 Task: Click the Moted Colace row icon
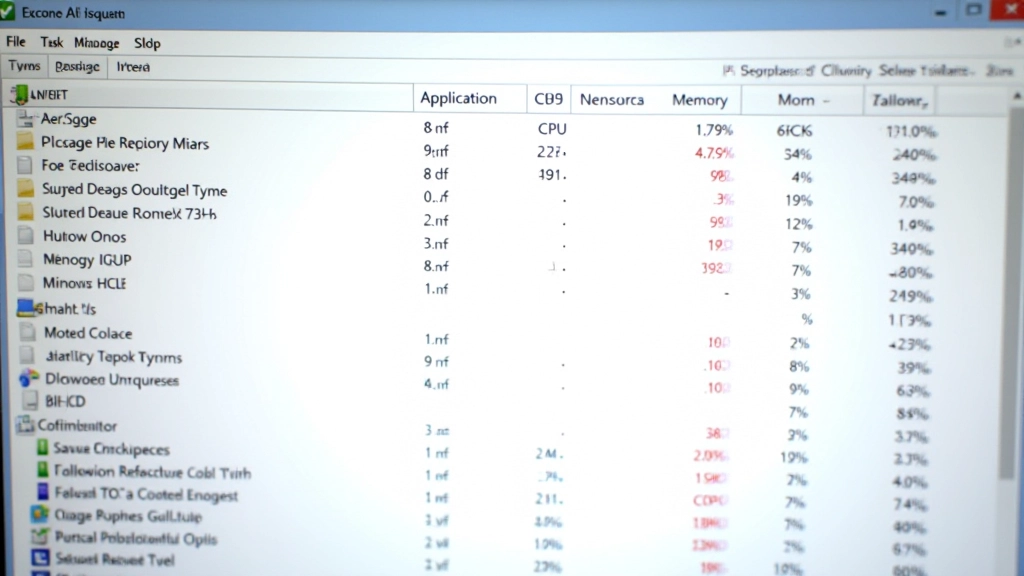point(27,332)
